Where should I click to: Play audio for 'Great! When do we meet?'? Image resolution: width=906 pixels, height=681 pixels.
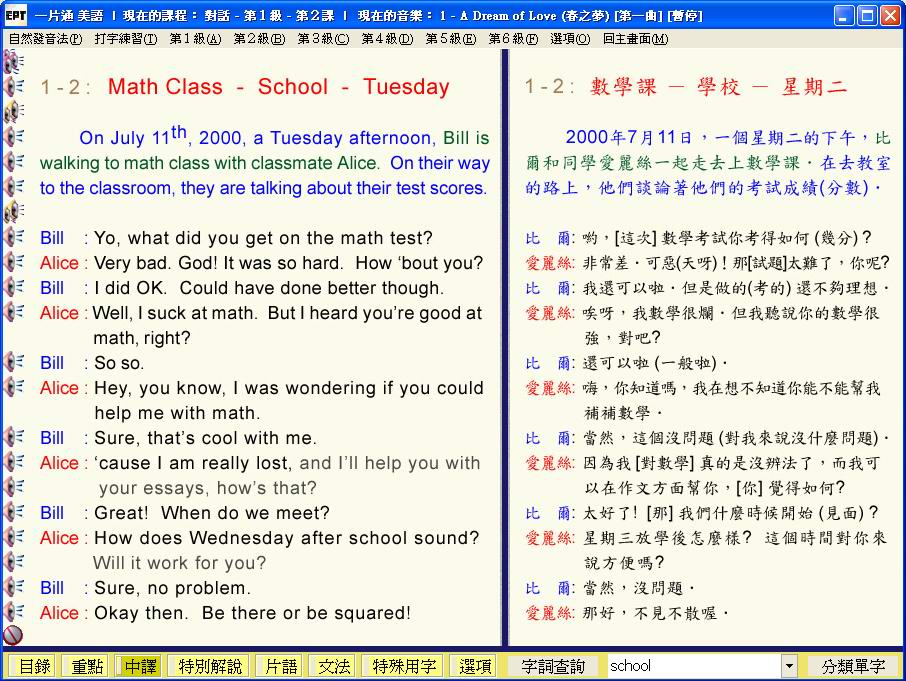coord(13,512)
